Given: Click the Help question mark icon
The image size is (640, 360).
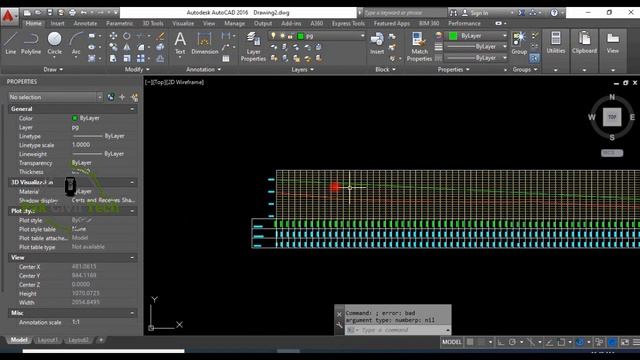Looking at the screenshot, I should point(554,13).
